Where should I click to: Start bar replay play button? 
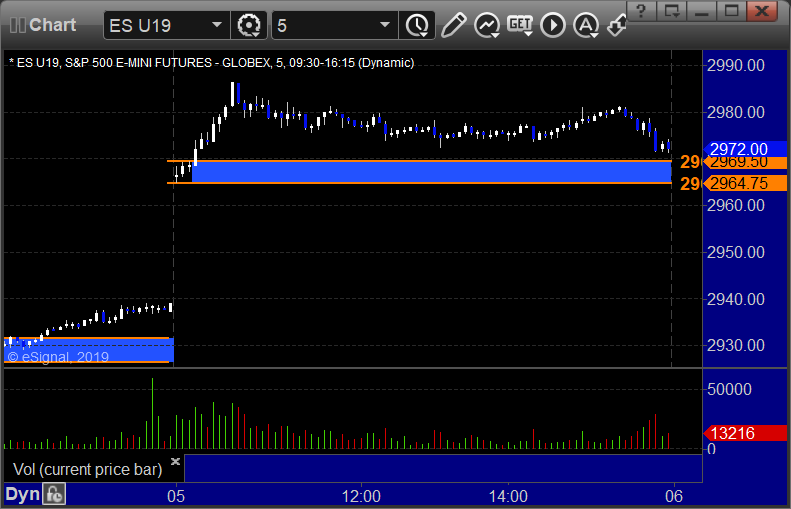click(553, 25)
